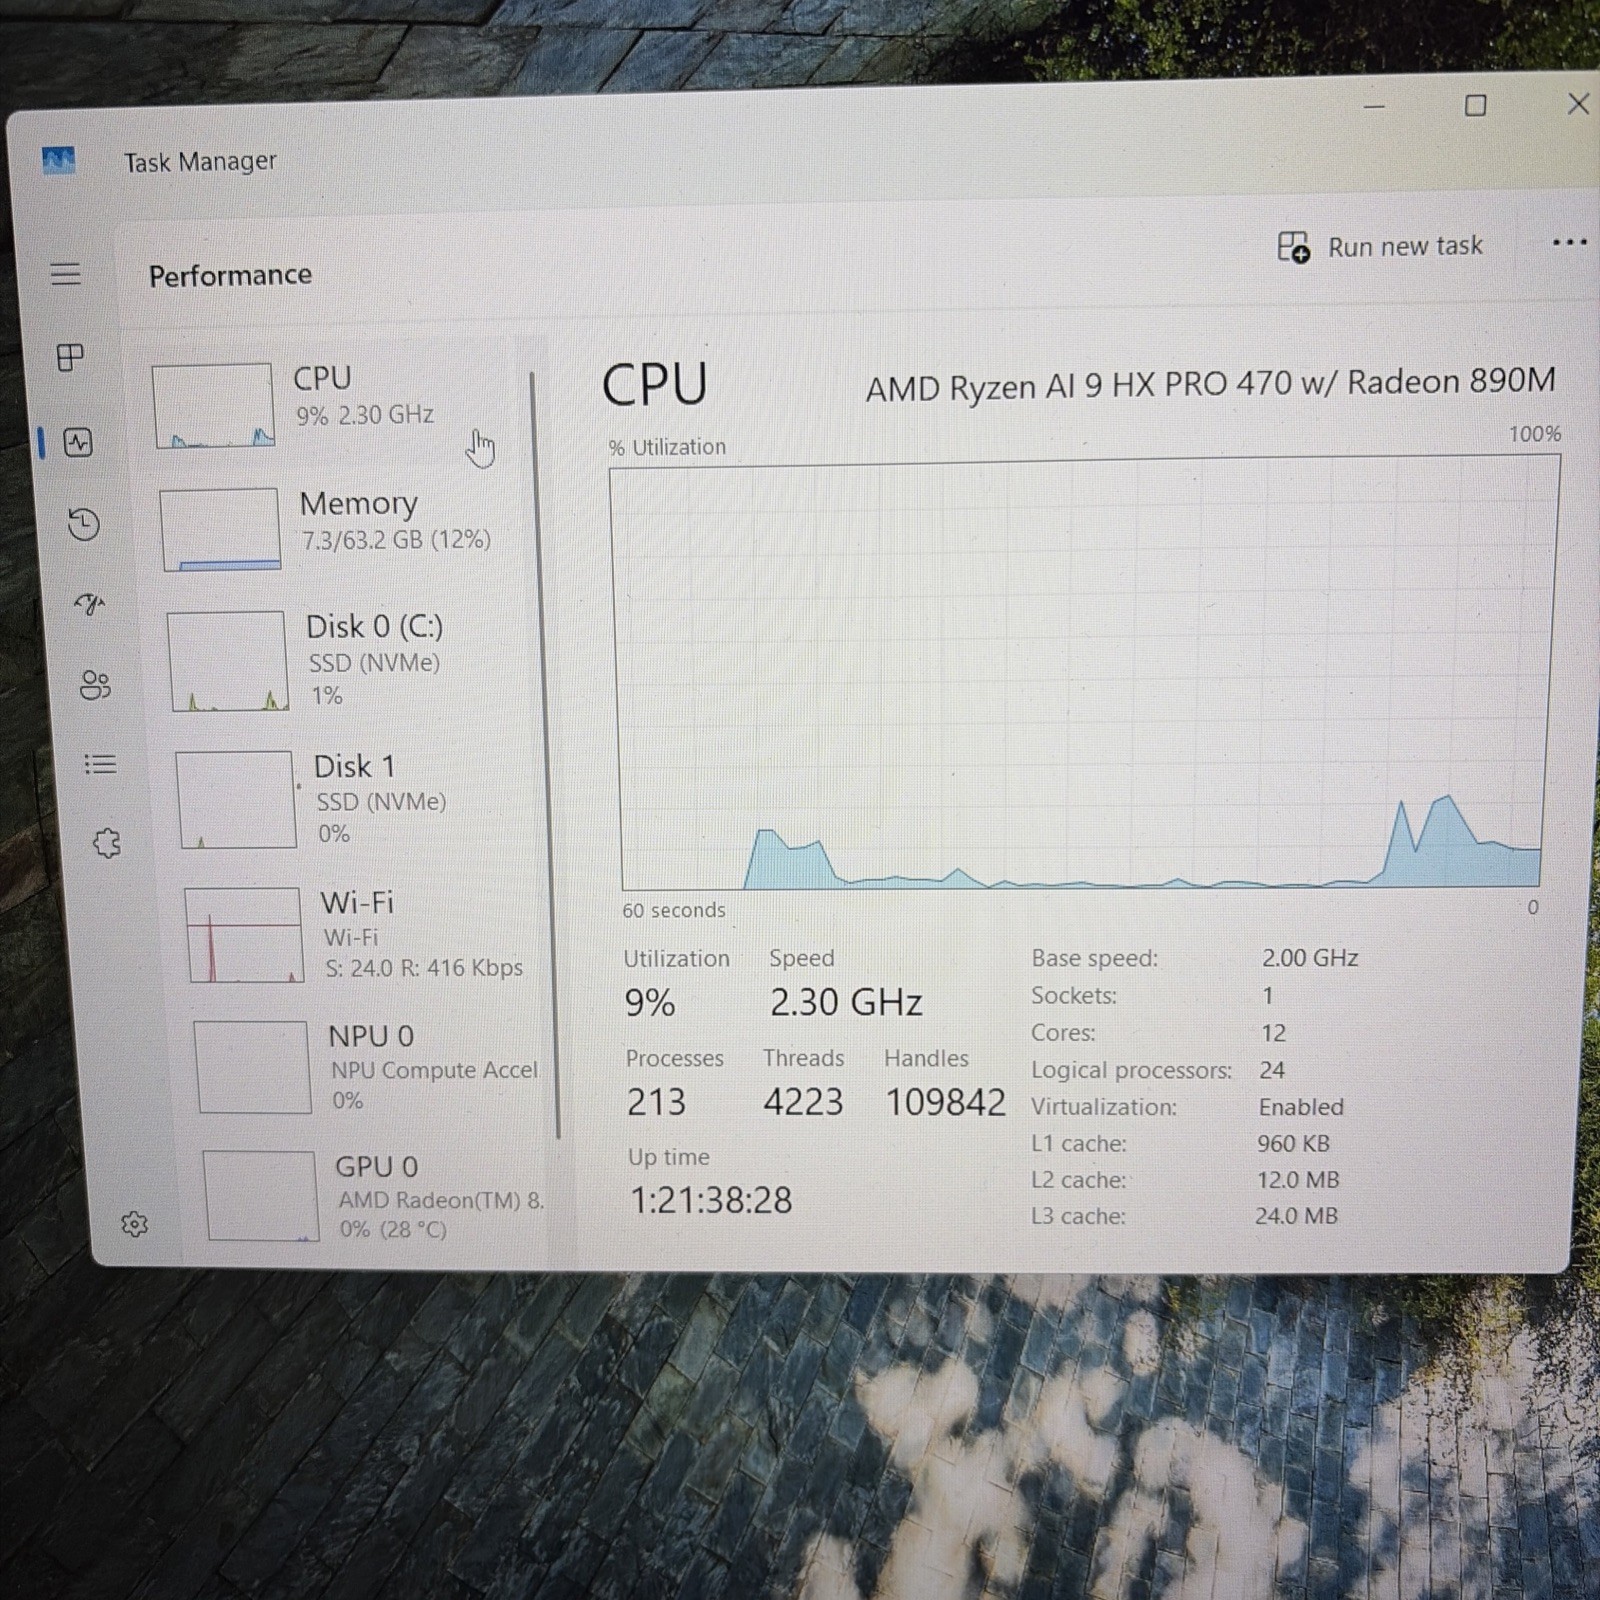This screenshot has height=1600, width=1600.
Task: Click the Wi-Fi mini graph thumbnail
Action: [x=244, y=935]
